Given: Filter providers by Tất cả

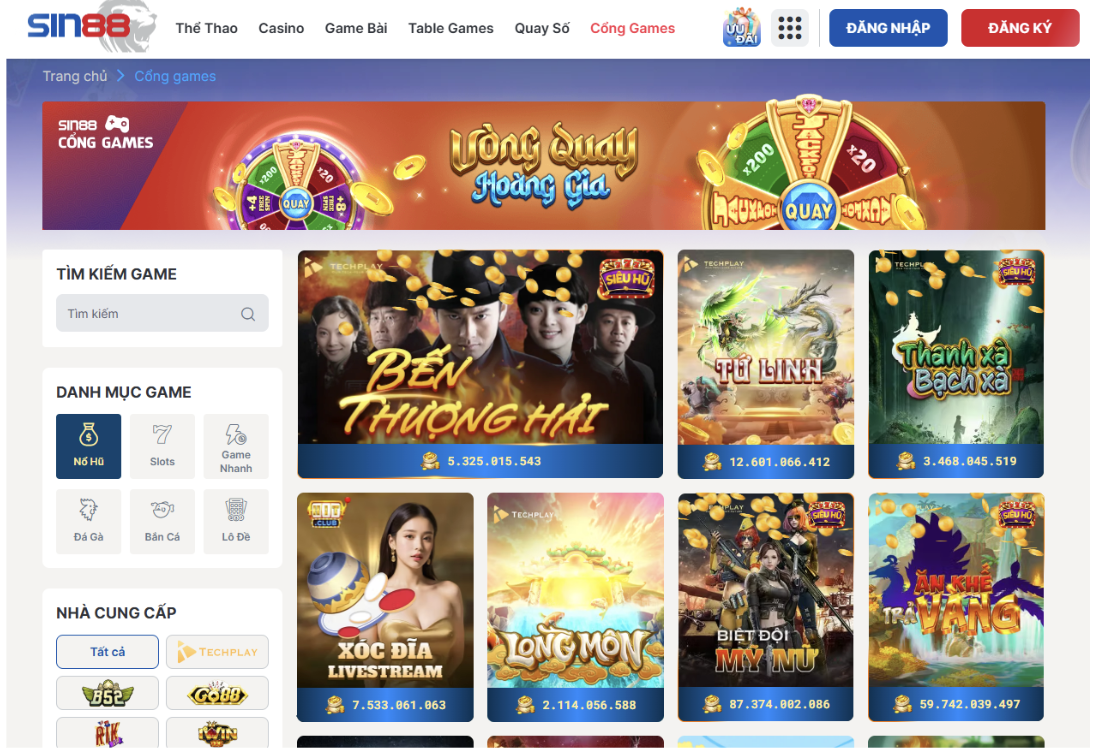Looking at the screenshot, I should pyautogui.click(x=107, y=651).
